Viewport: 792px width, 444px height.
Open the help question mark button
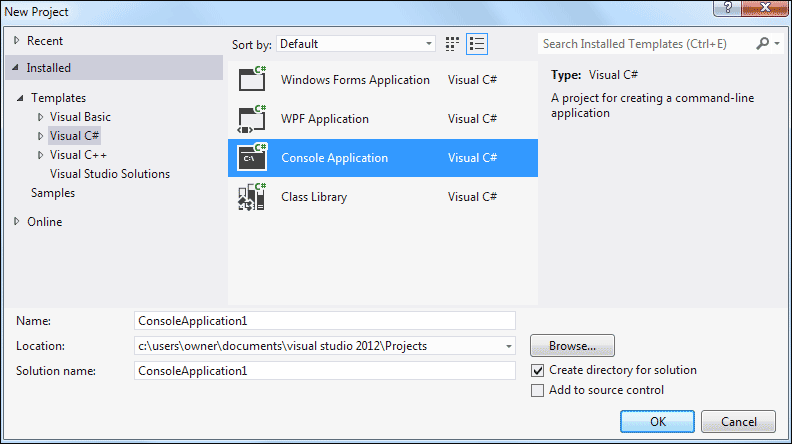coord(728,8)
